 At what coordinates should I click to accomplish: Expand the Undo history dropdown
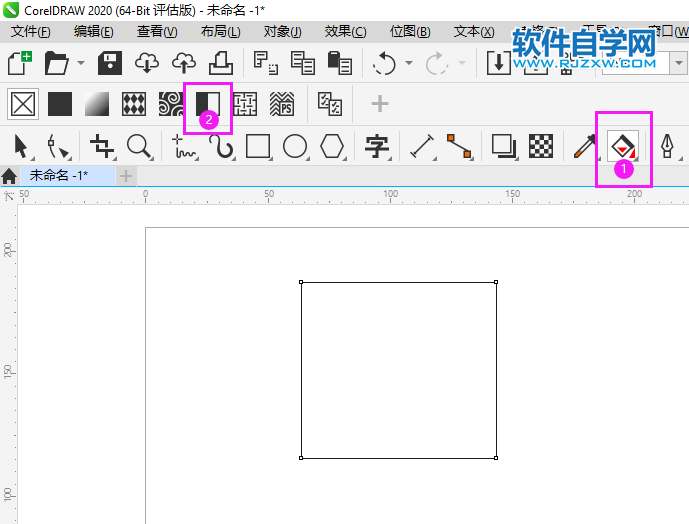pyautogui.click(x=409, y=63)
